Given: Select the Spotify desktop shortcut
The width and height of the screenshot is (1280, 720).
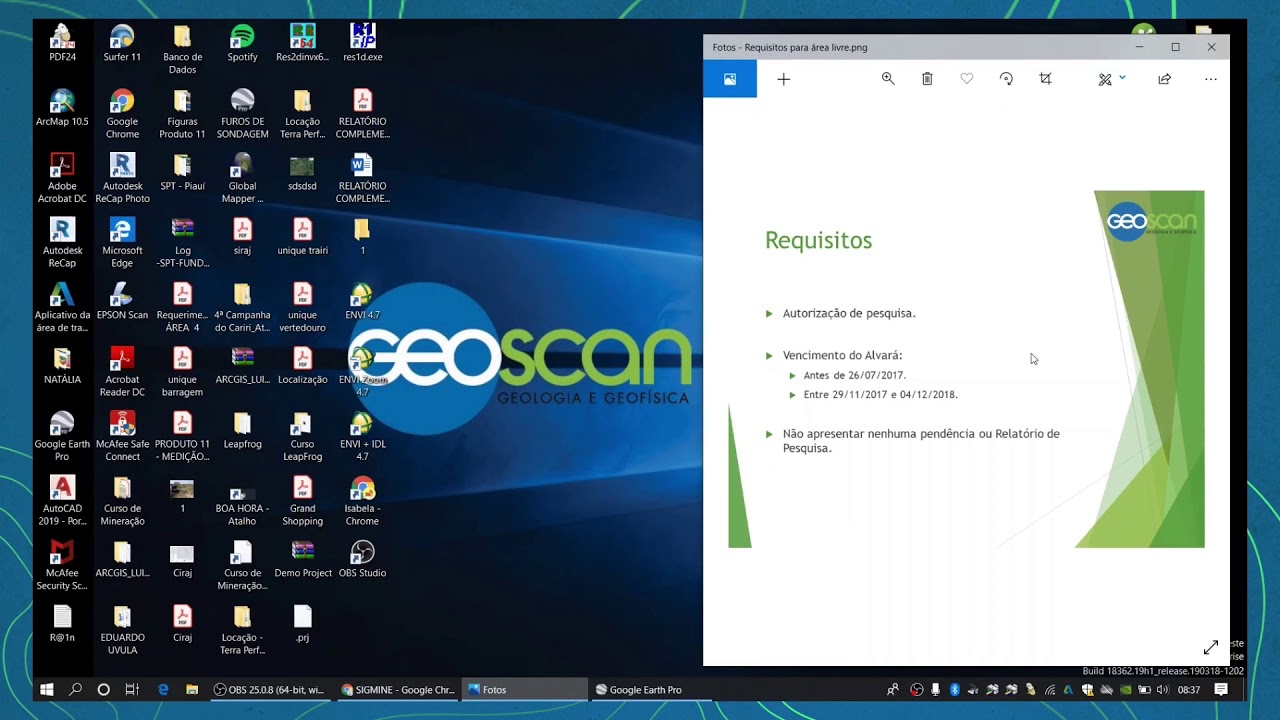Looking at the screenshot, I should click(x=242, y=43).
